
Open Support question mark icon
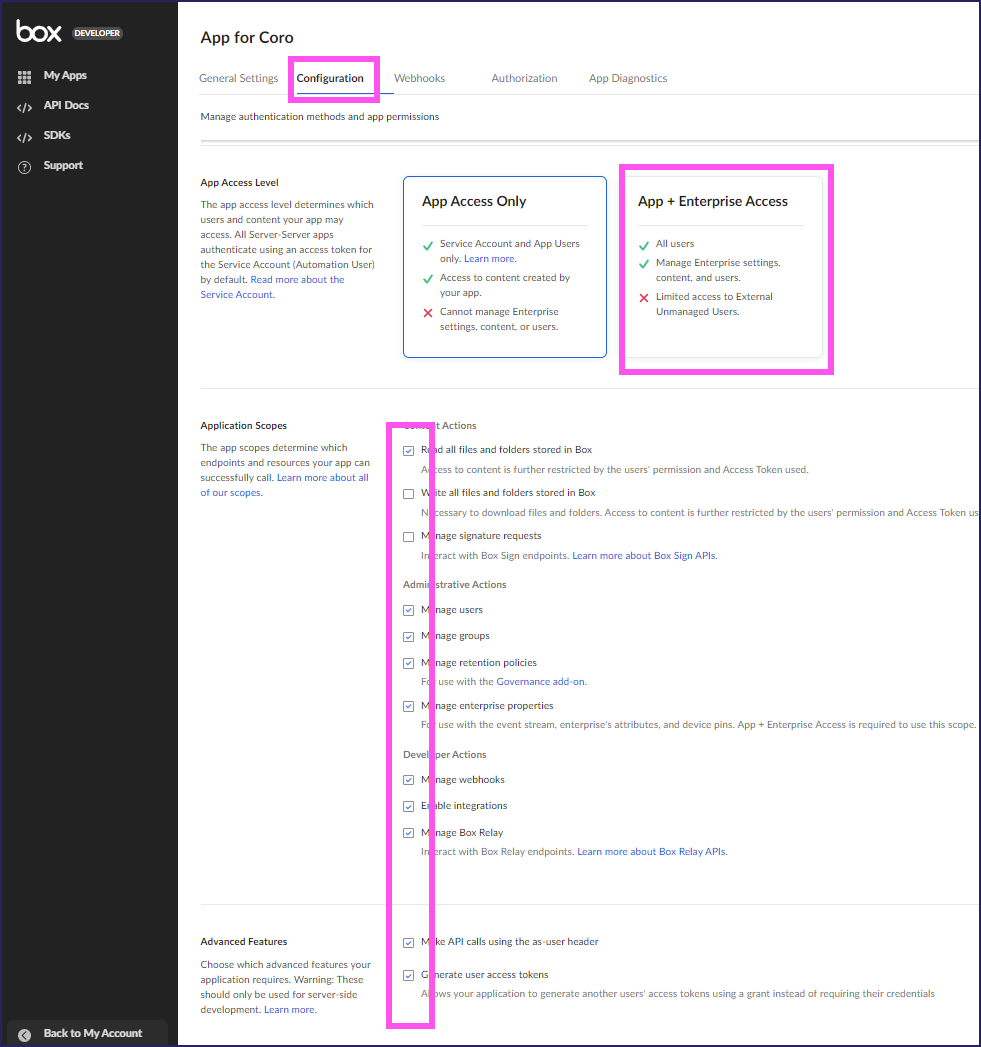(x=25, y=167)
